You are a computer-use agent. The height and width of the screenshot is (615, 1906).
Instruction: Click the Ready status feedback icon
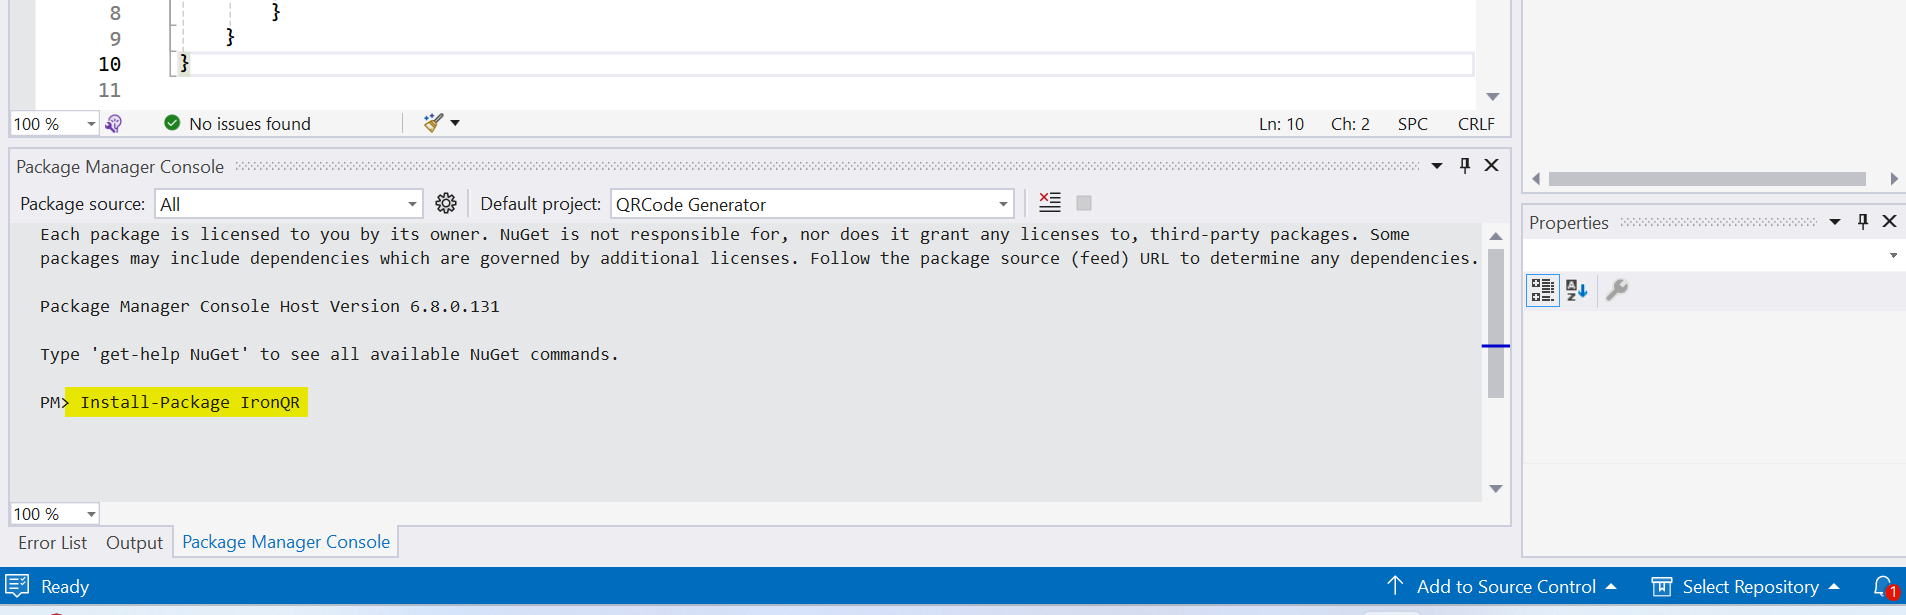click(17, 586)
